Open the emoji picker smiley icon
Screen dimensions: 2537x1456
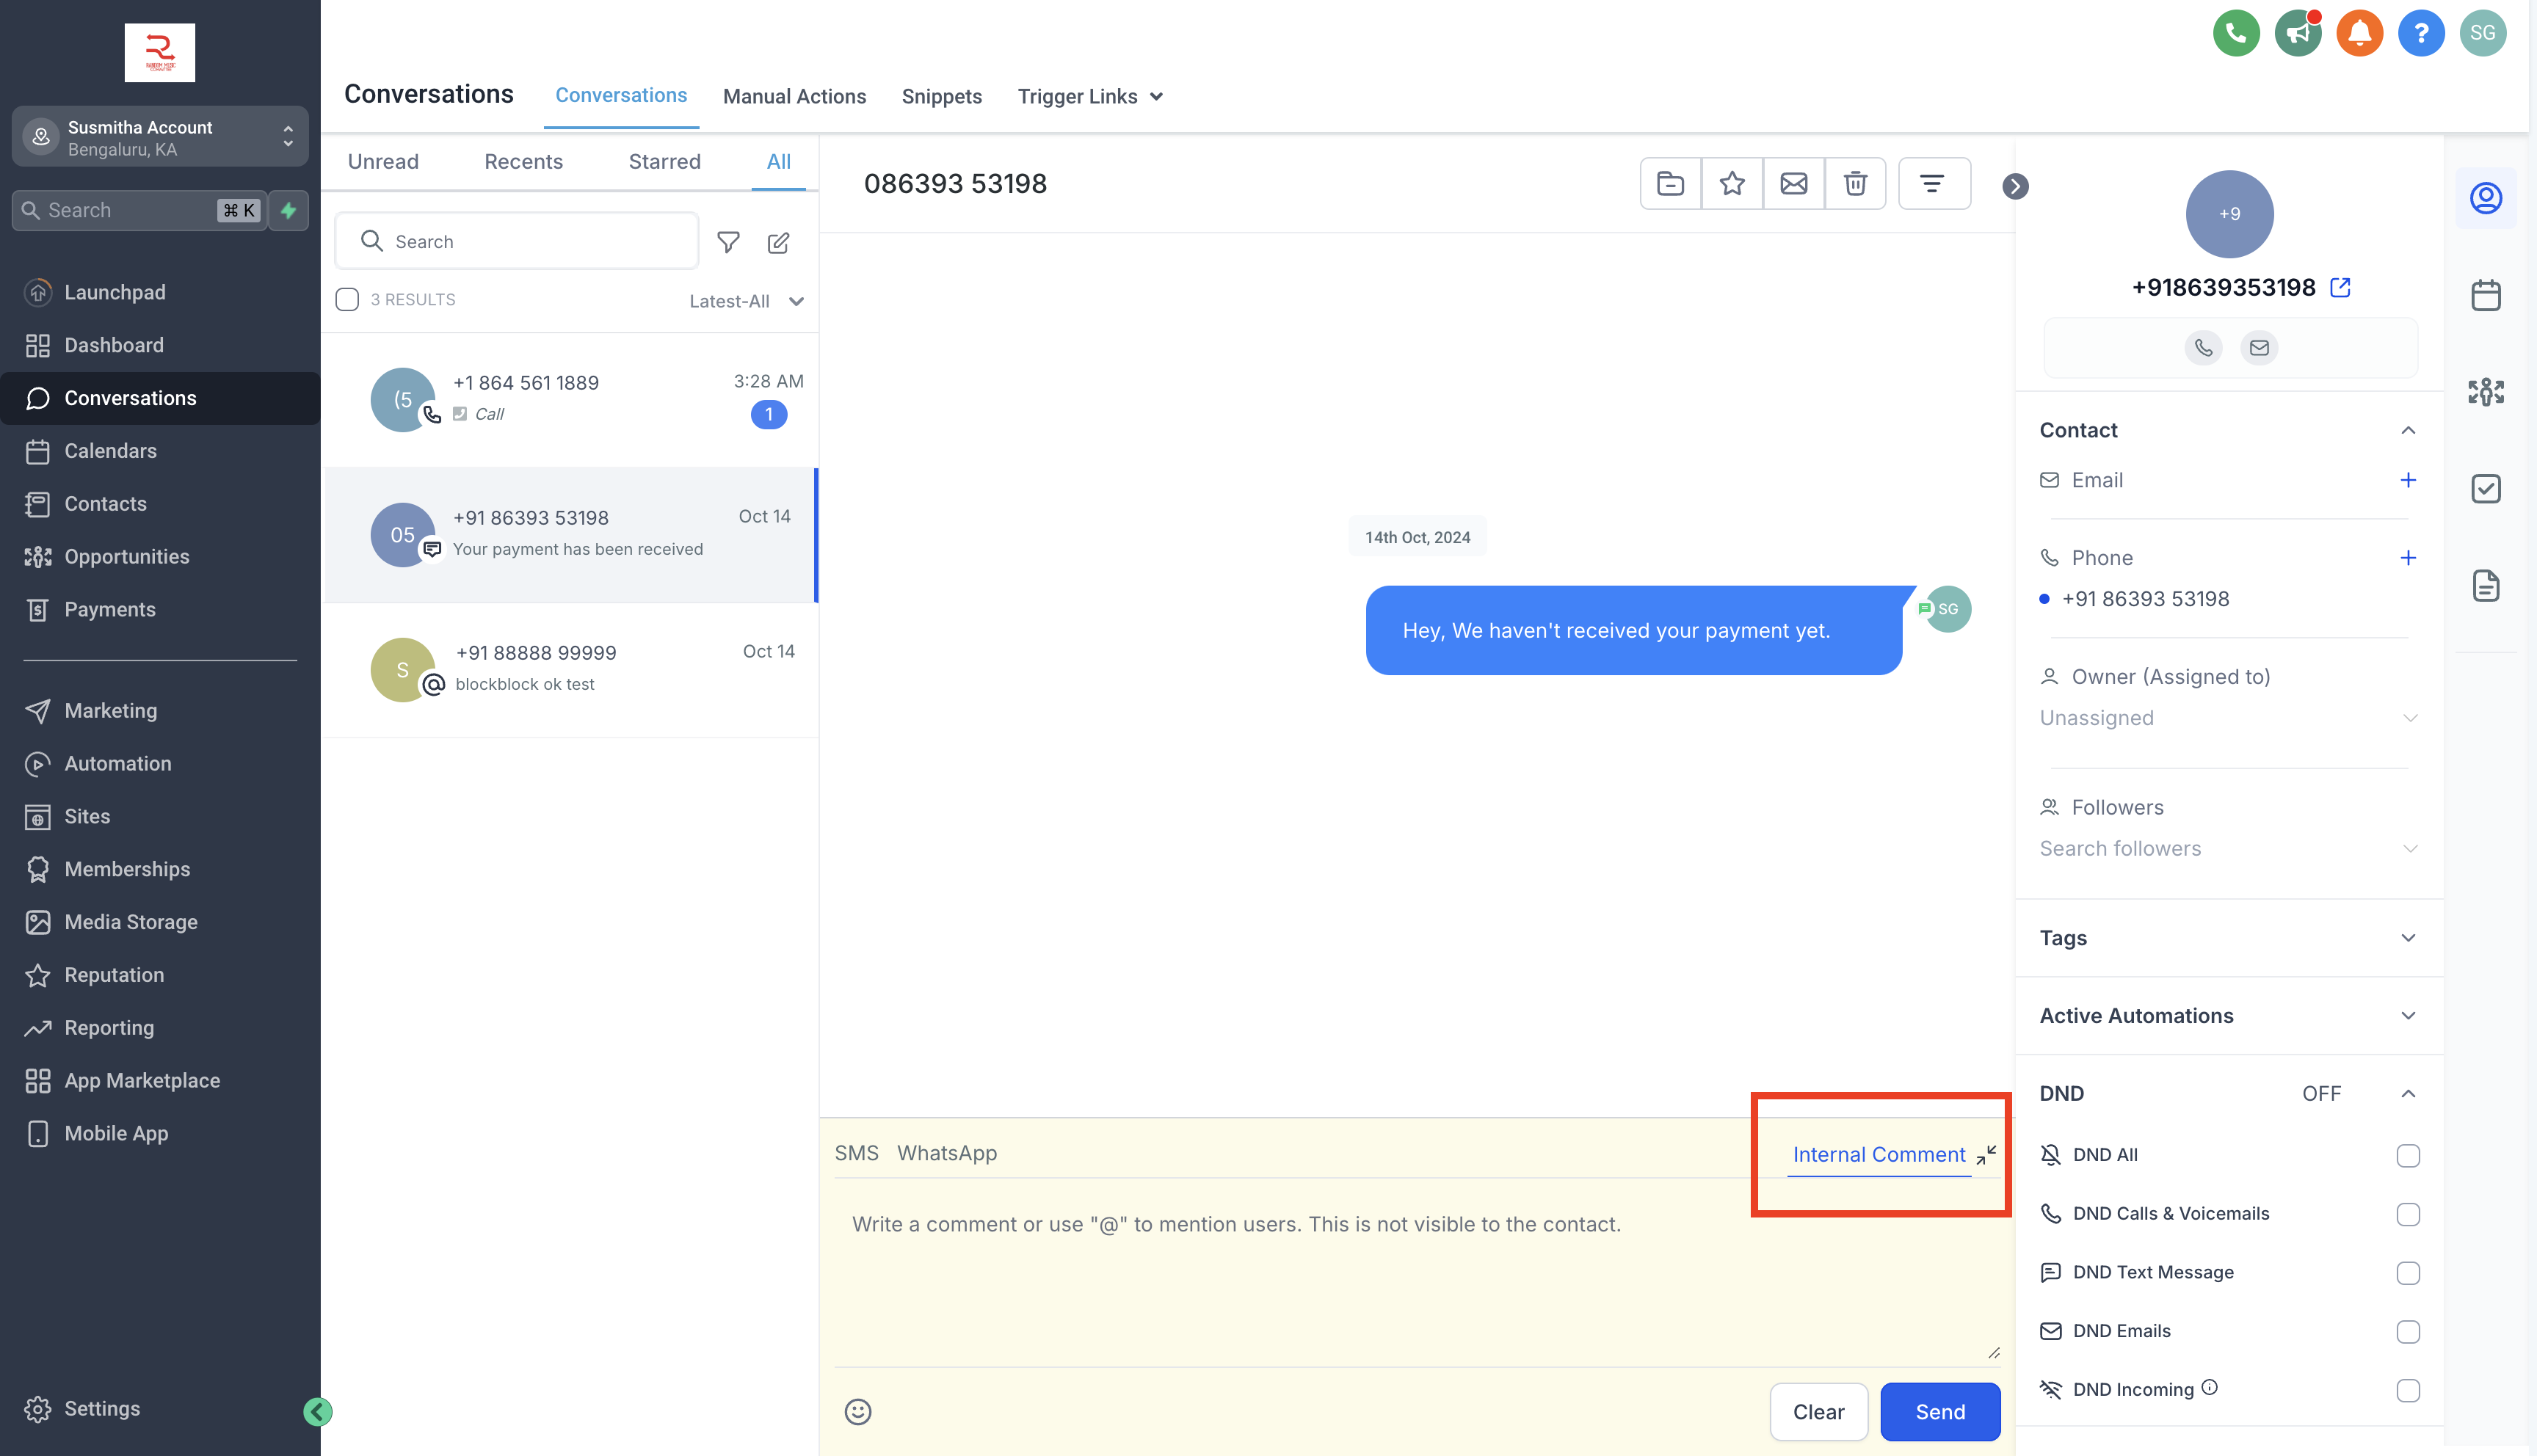(858, 1411)
